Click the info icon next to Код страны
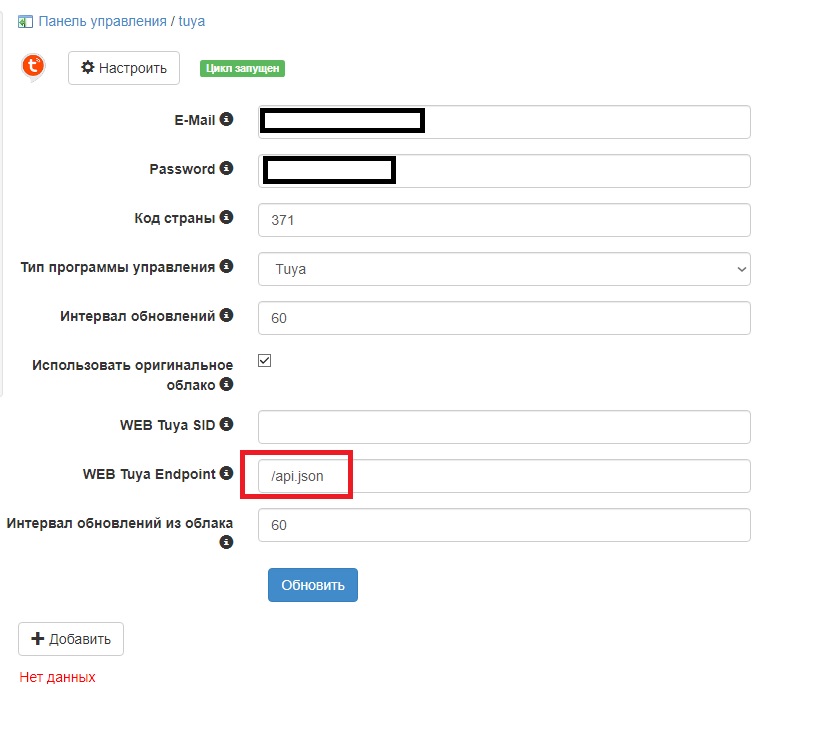Viewport: 828px width, 753px height. coord(227,217)
